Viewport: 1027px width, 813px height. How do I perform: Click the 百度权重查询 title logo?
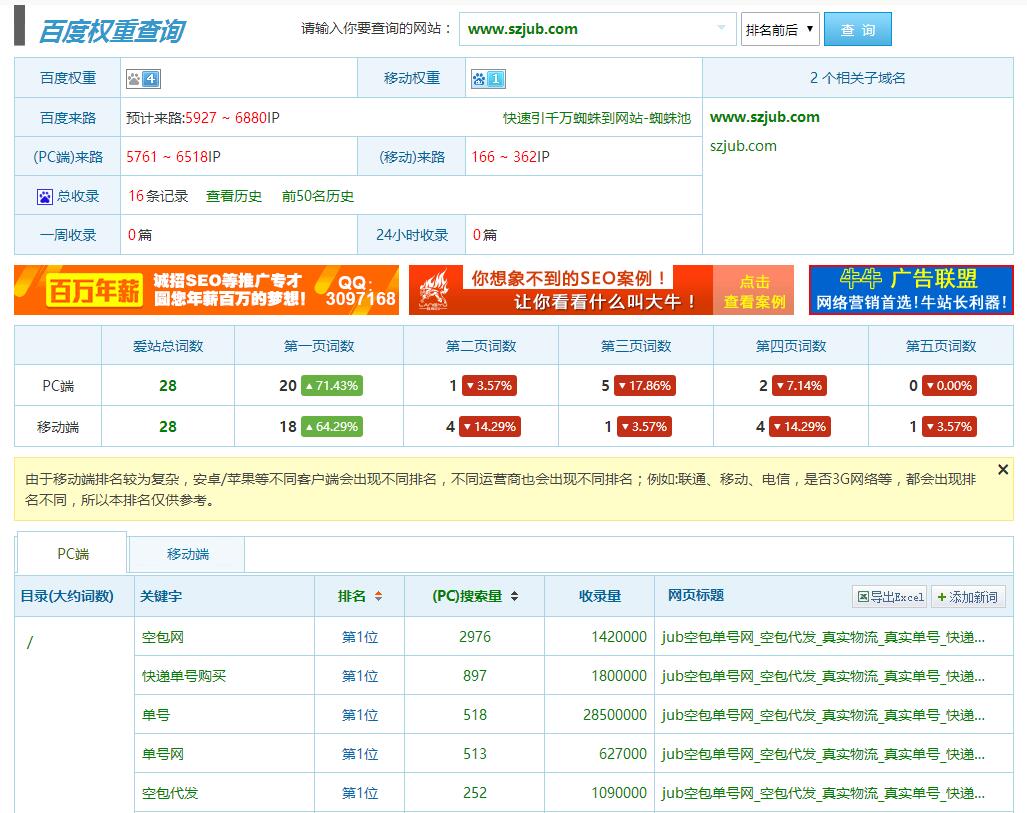pyautogui.click(x=112, y=31)
